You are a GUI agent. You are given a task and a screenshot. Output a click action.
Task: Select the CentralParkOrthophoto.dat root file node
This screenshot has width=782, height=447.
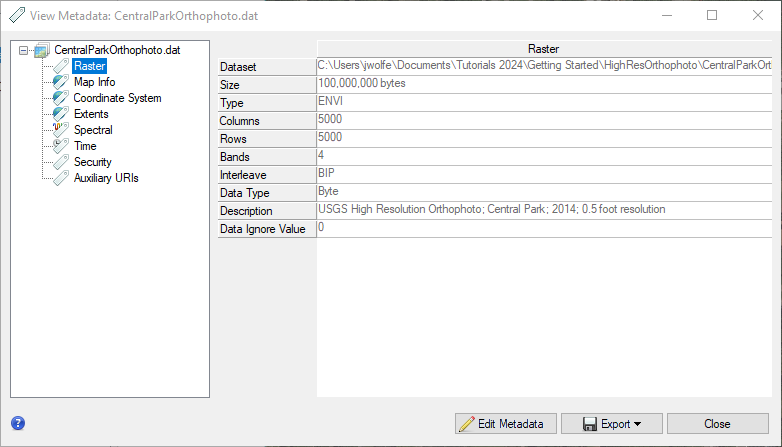pos(116,50)
